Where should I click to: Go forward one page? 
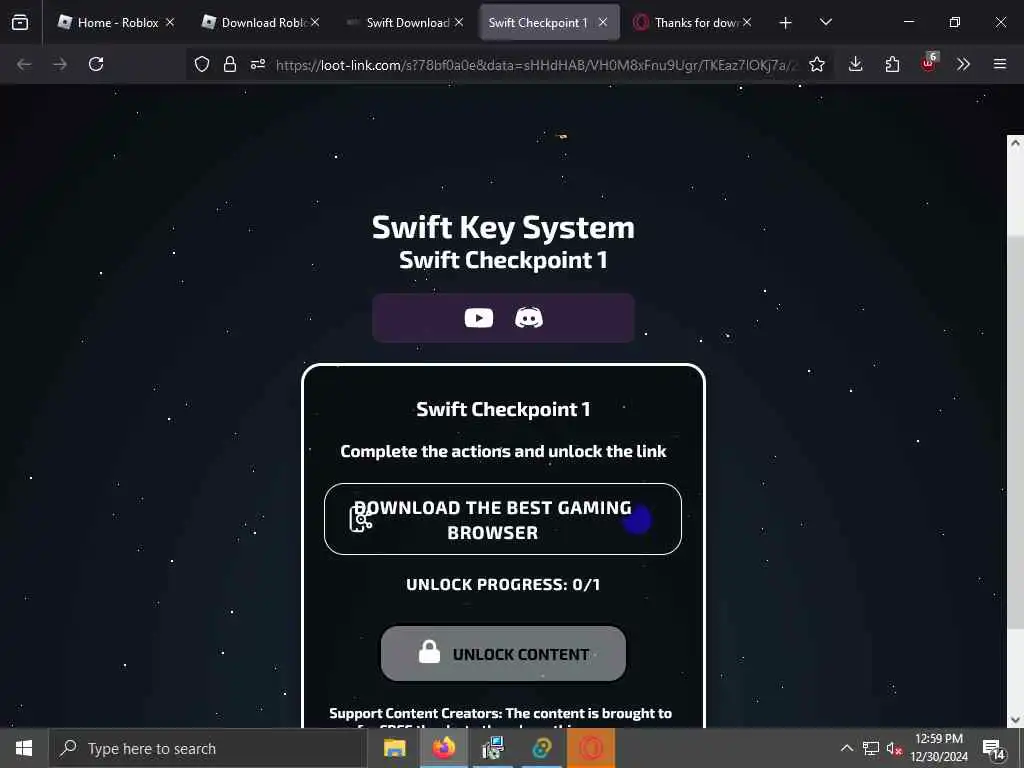[x=60, y=64]
